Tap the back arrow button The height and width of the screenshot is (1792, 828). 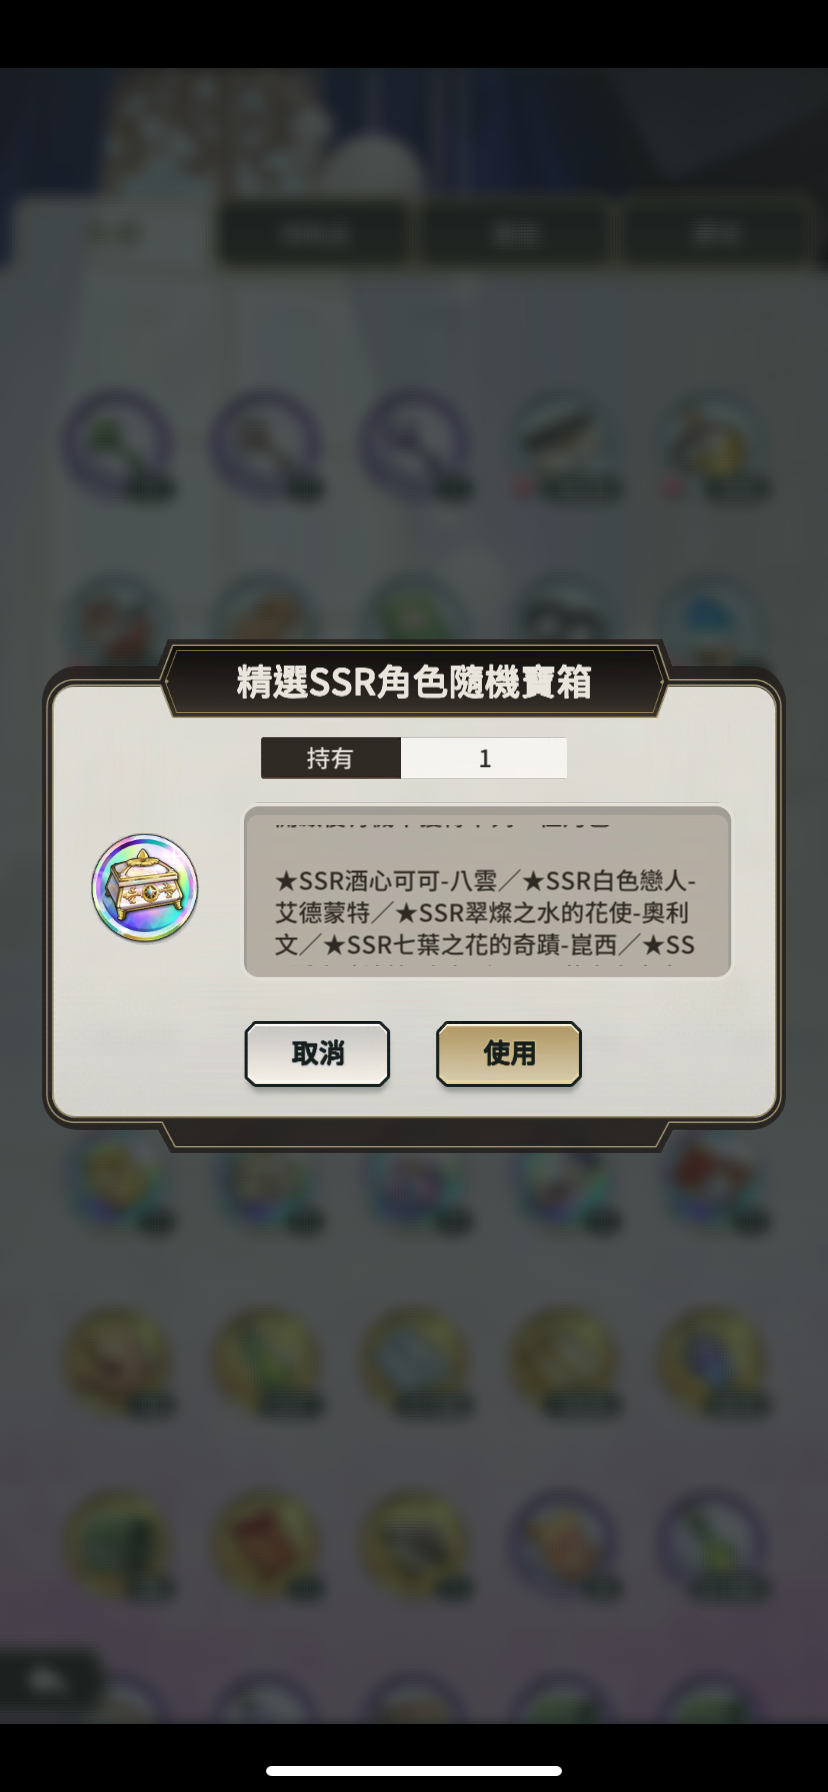pos(45,1681)
